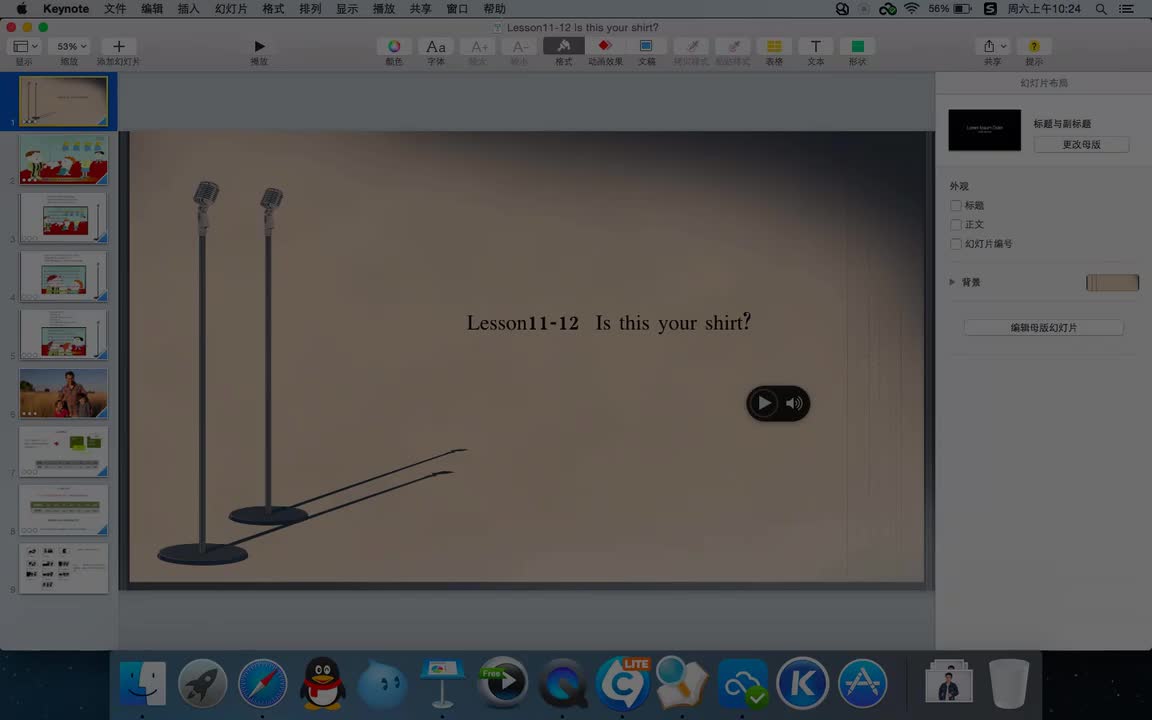The width and height of the screenshot is (1152, 720).
Task: Open QQ penguin icon in dock
Action: [323, 683]
